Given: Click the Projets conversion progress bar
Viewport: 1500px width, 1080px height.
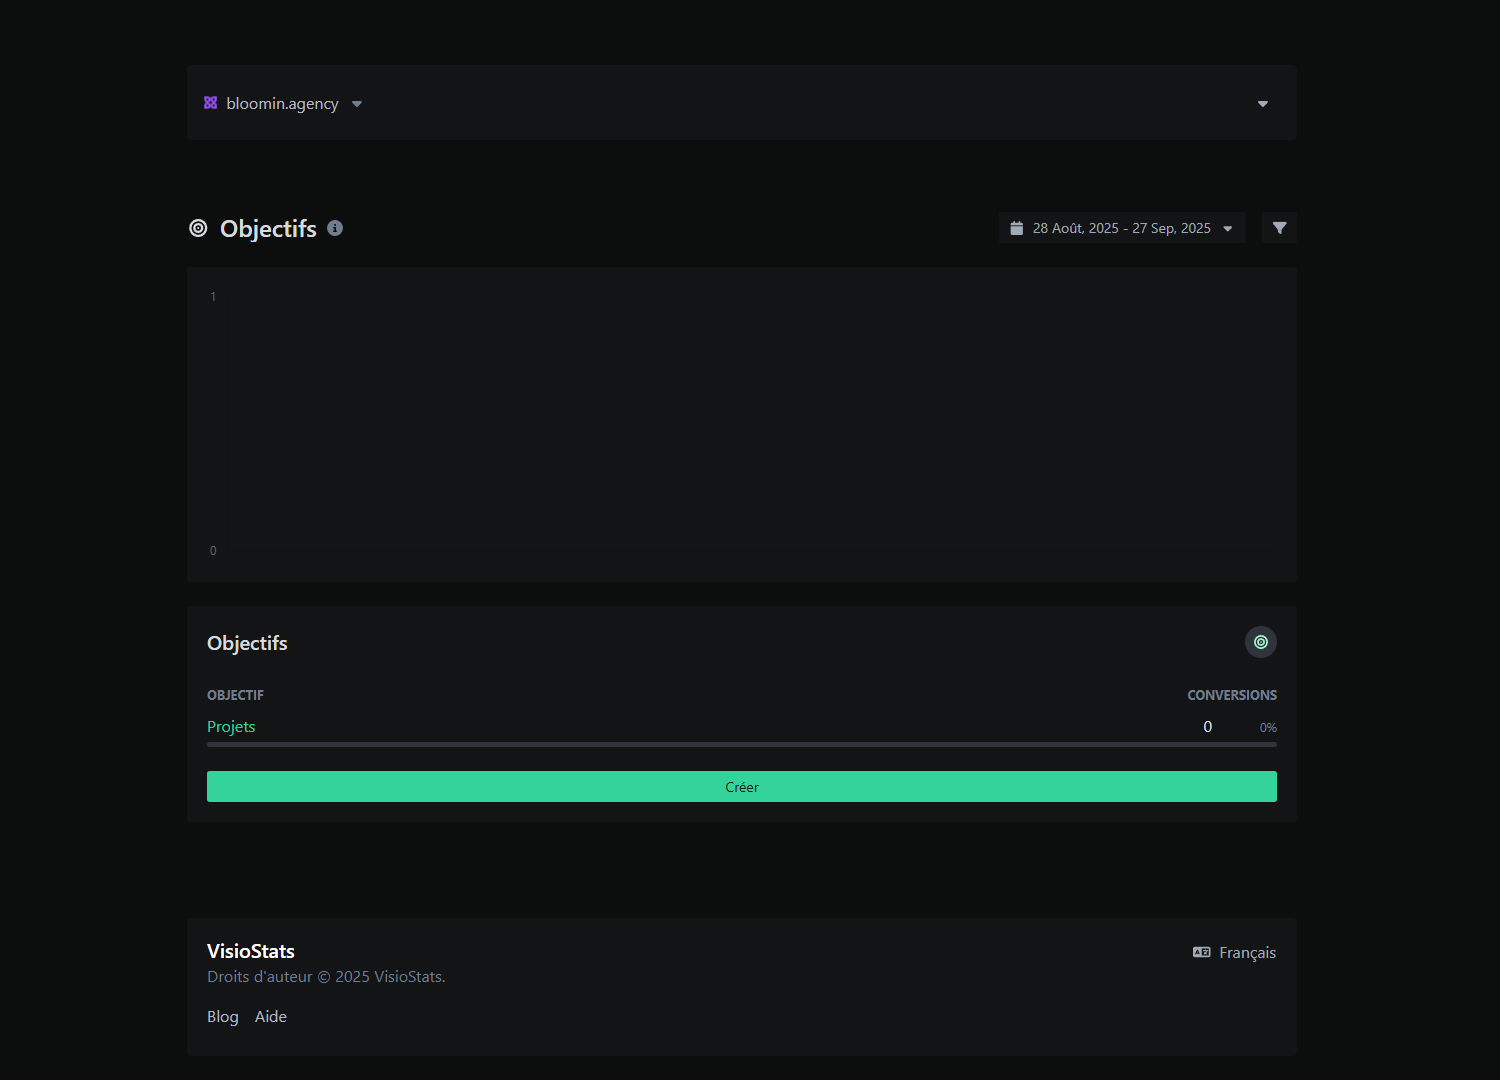Looking at the screenshot, I should coord(741,744).
